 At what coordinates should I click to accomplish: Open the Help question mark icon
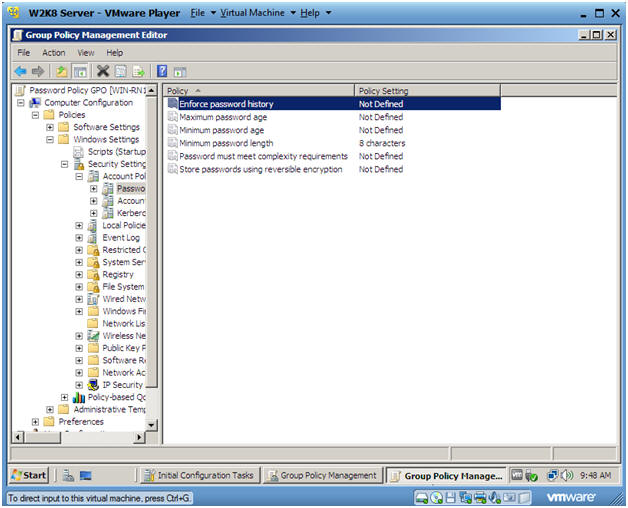click(162, 71)
